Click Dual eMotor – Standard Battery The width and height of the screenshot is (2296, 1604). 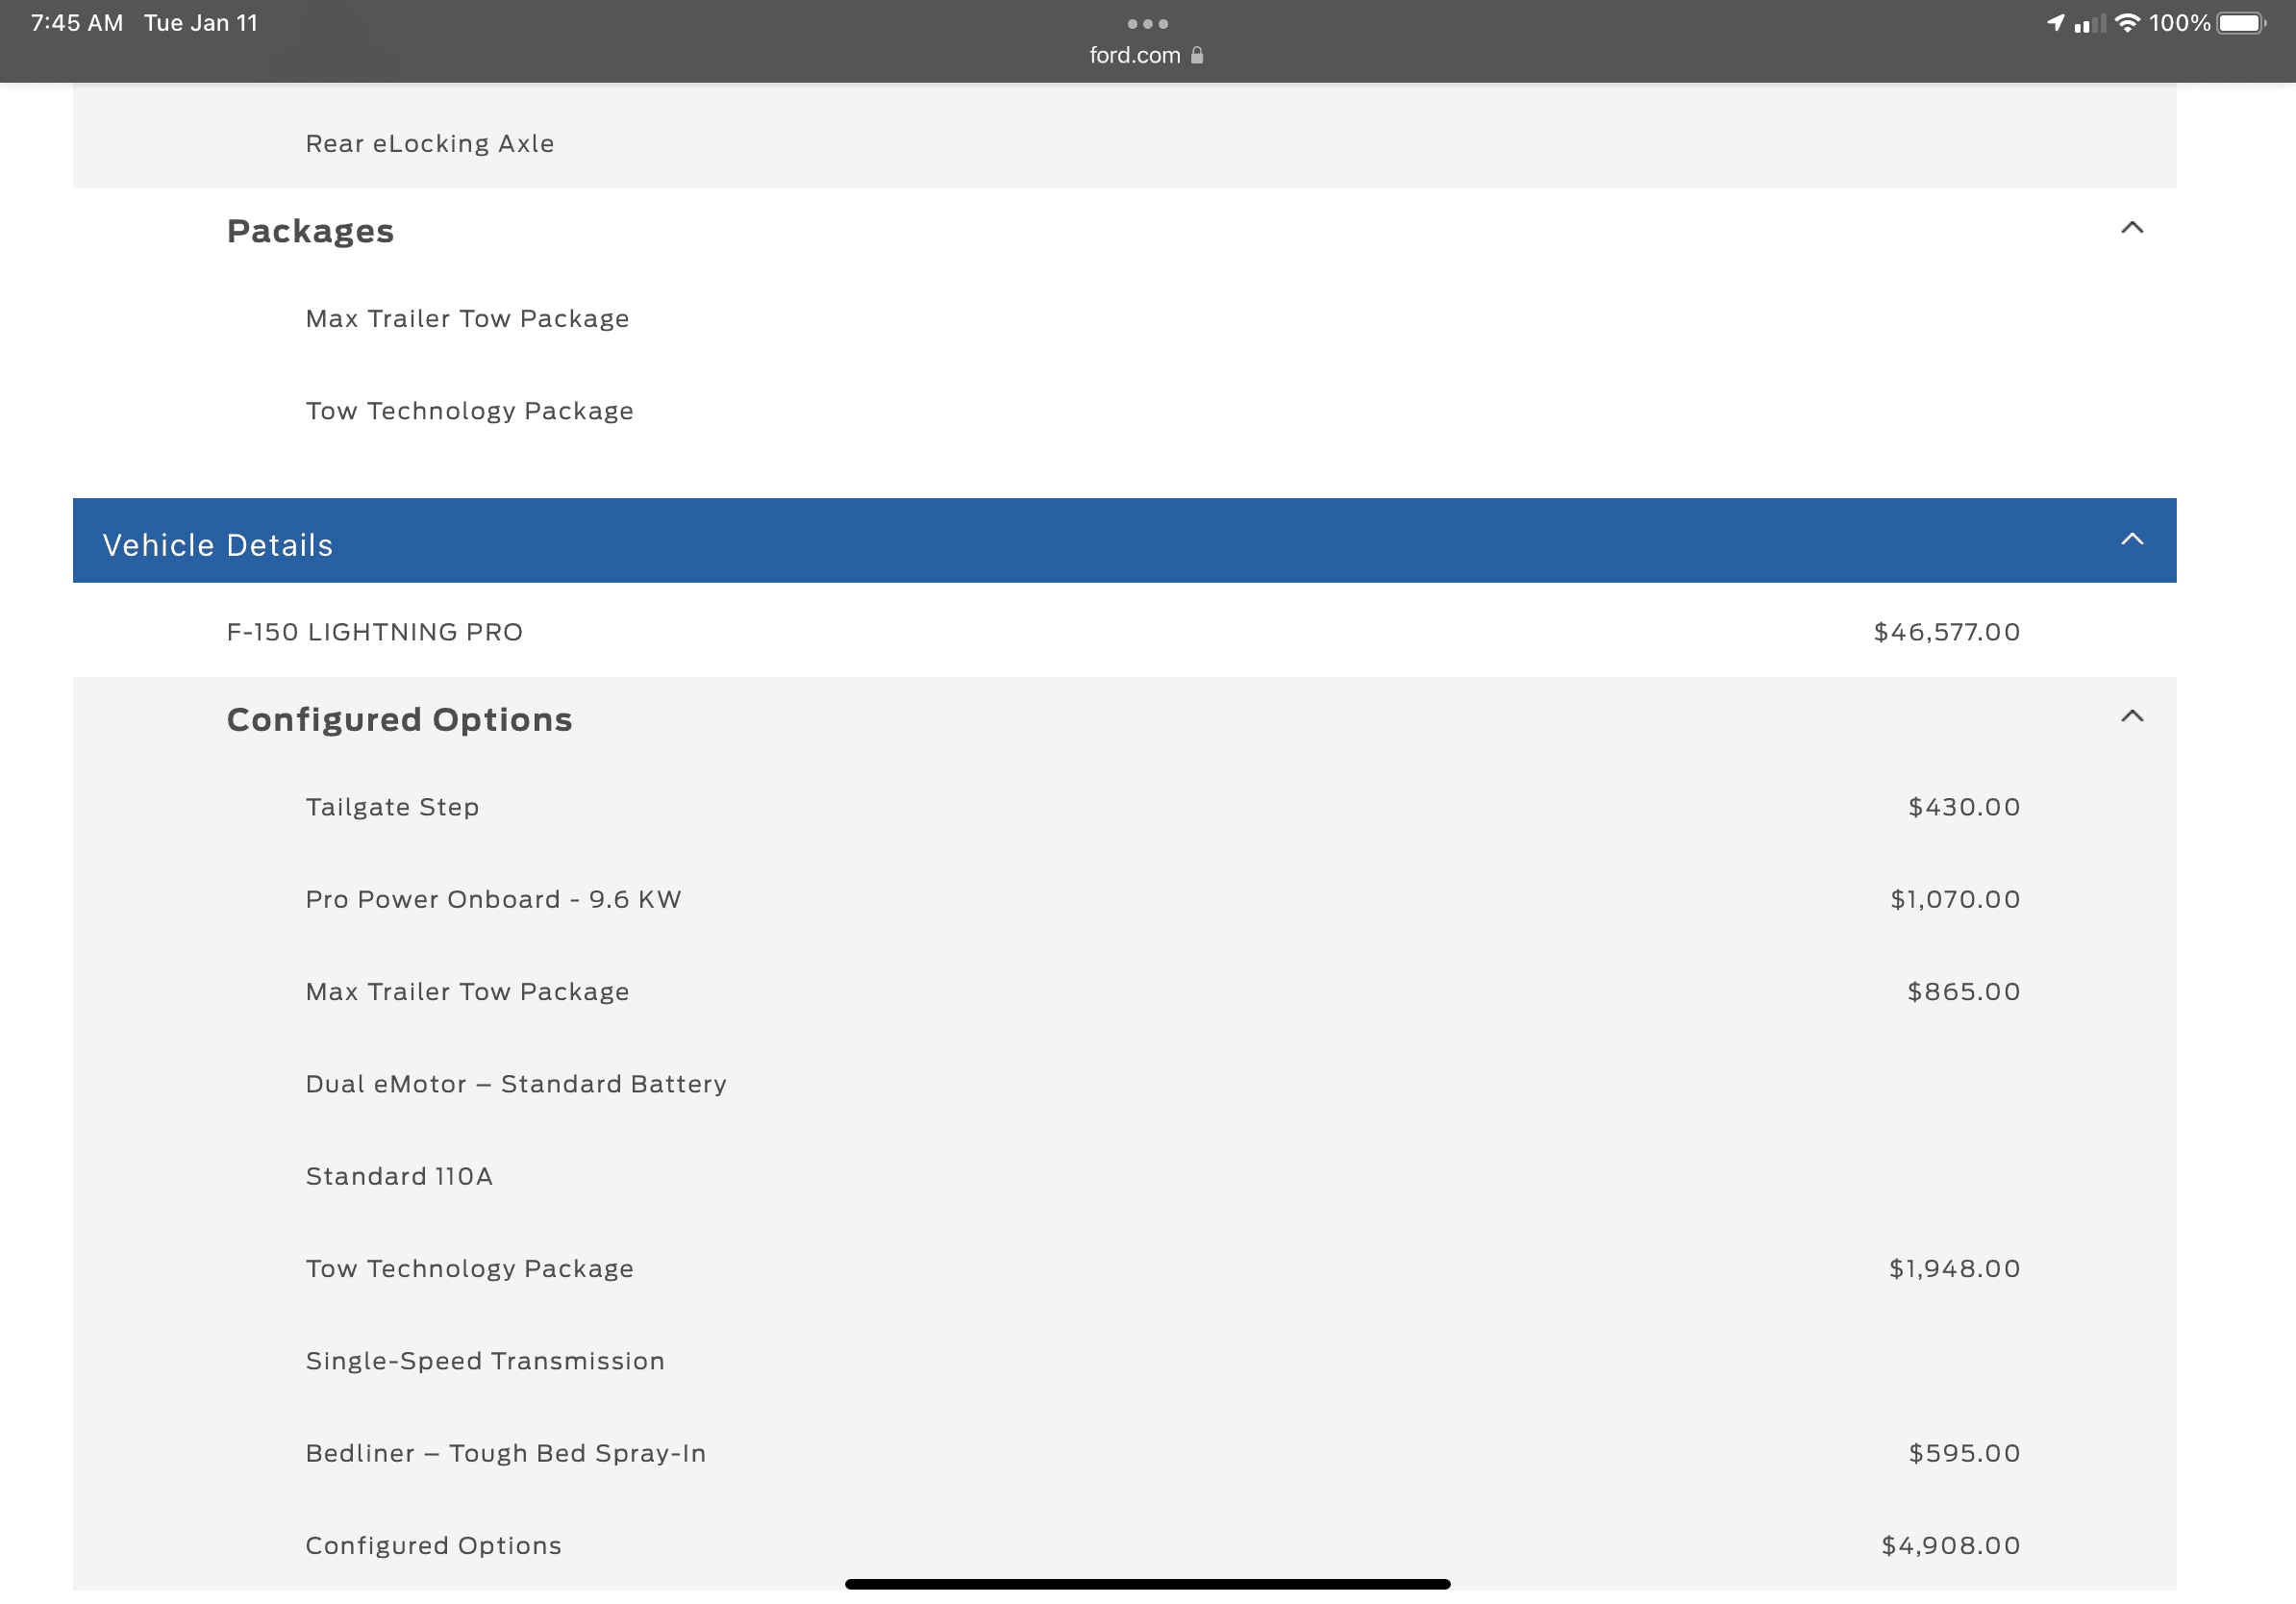(516, 1084)
